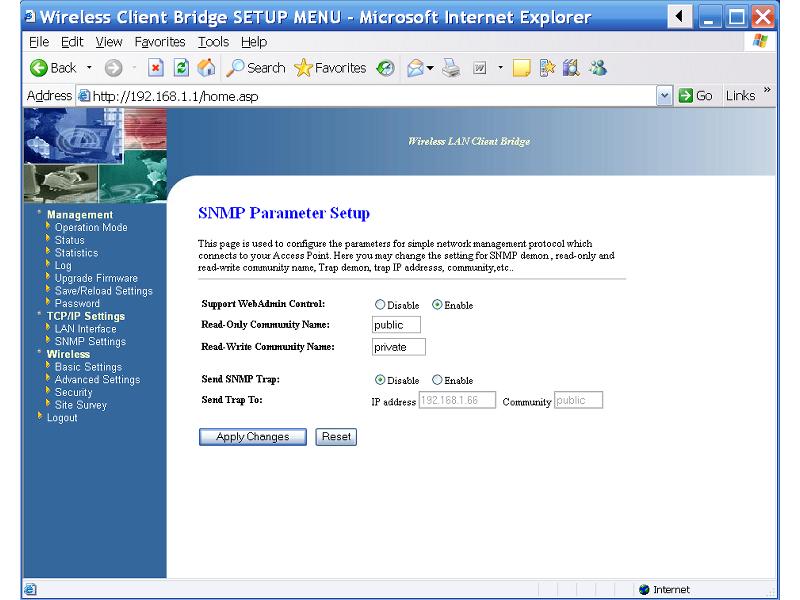The width and height of the screenshot is (800, 600).
Task: Click the title bar back-arrow button
Action: [680, 17]
